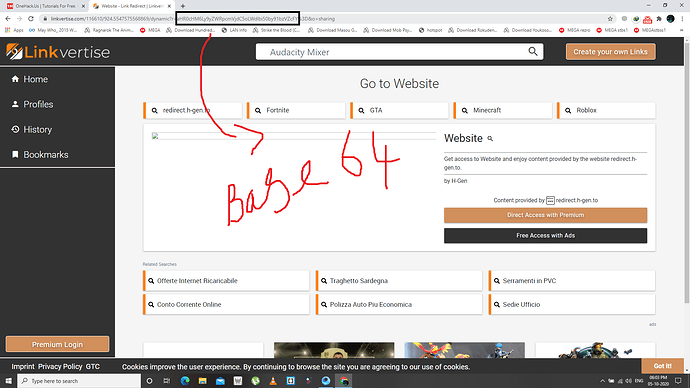Open the GTC footer link
The height and width of the screenshot is (388, 690).
[92, 366]
